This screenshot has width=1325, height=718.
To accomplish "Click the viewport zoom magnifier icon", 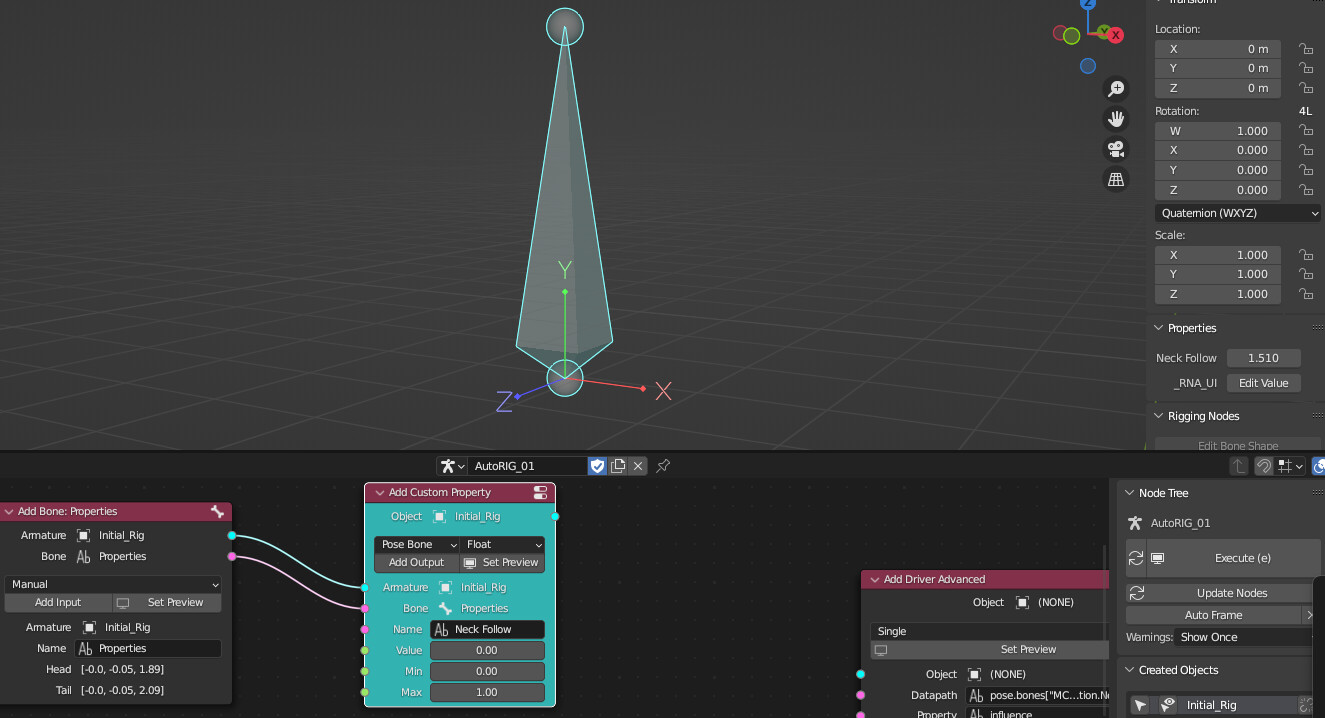I will pos(1116,88).
